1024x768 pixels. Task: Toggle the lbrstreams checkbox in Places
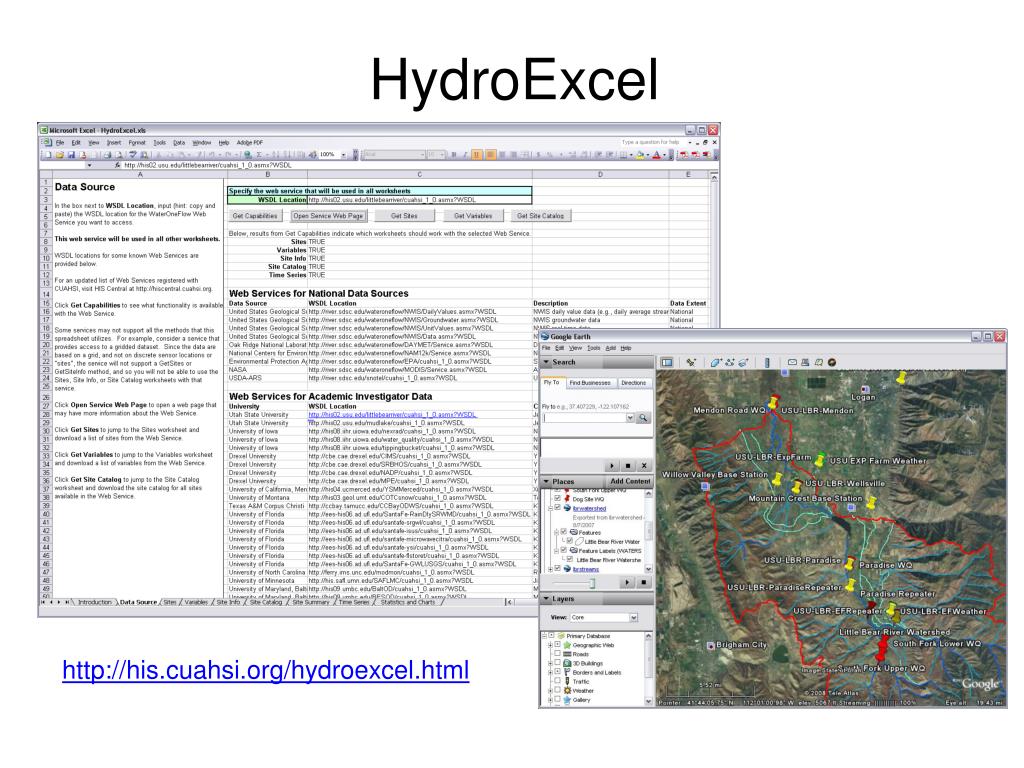click(x=558, y=569)
